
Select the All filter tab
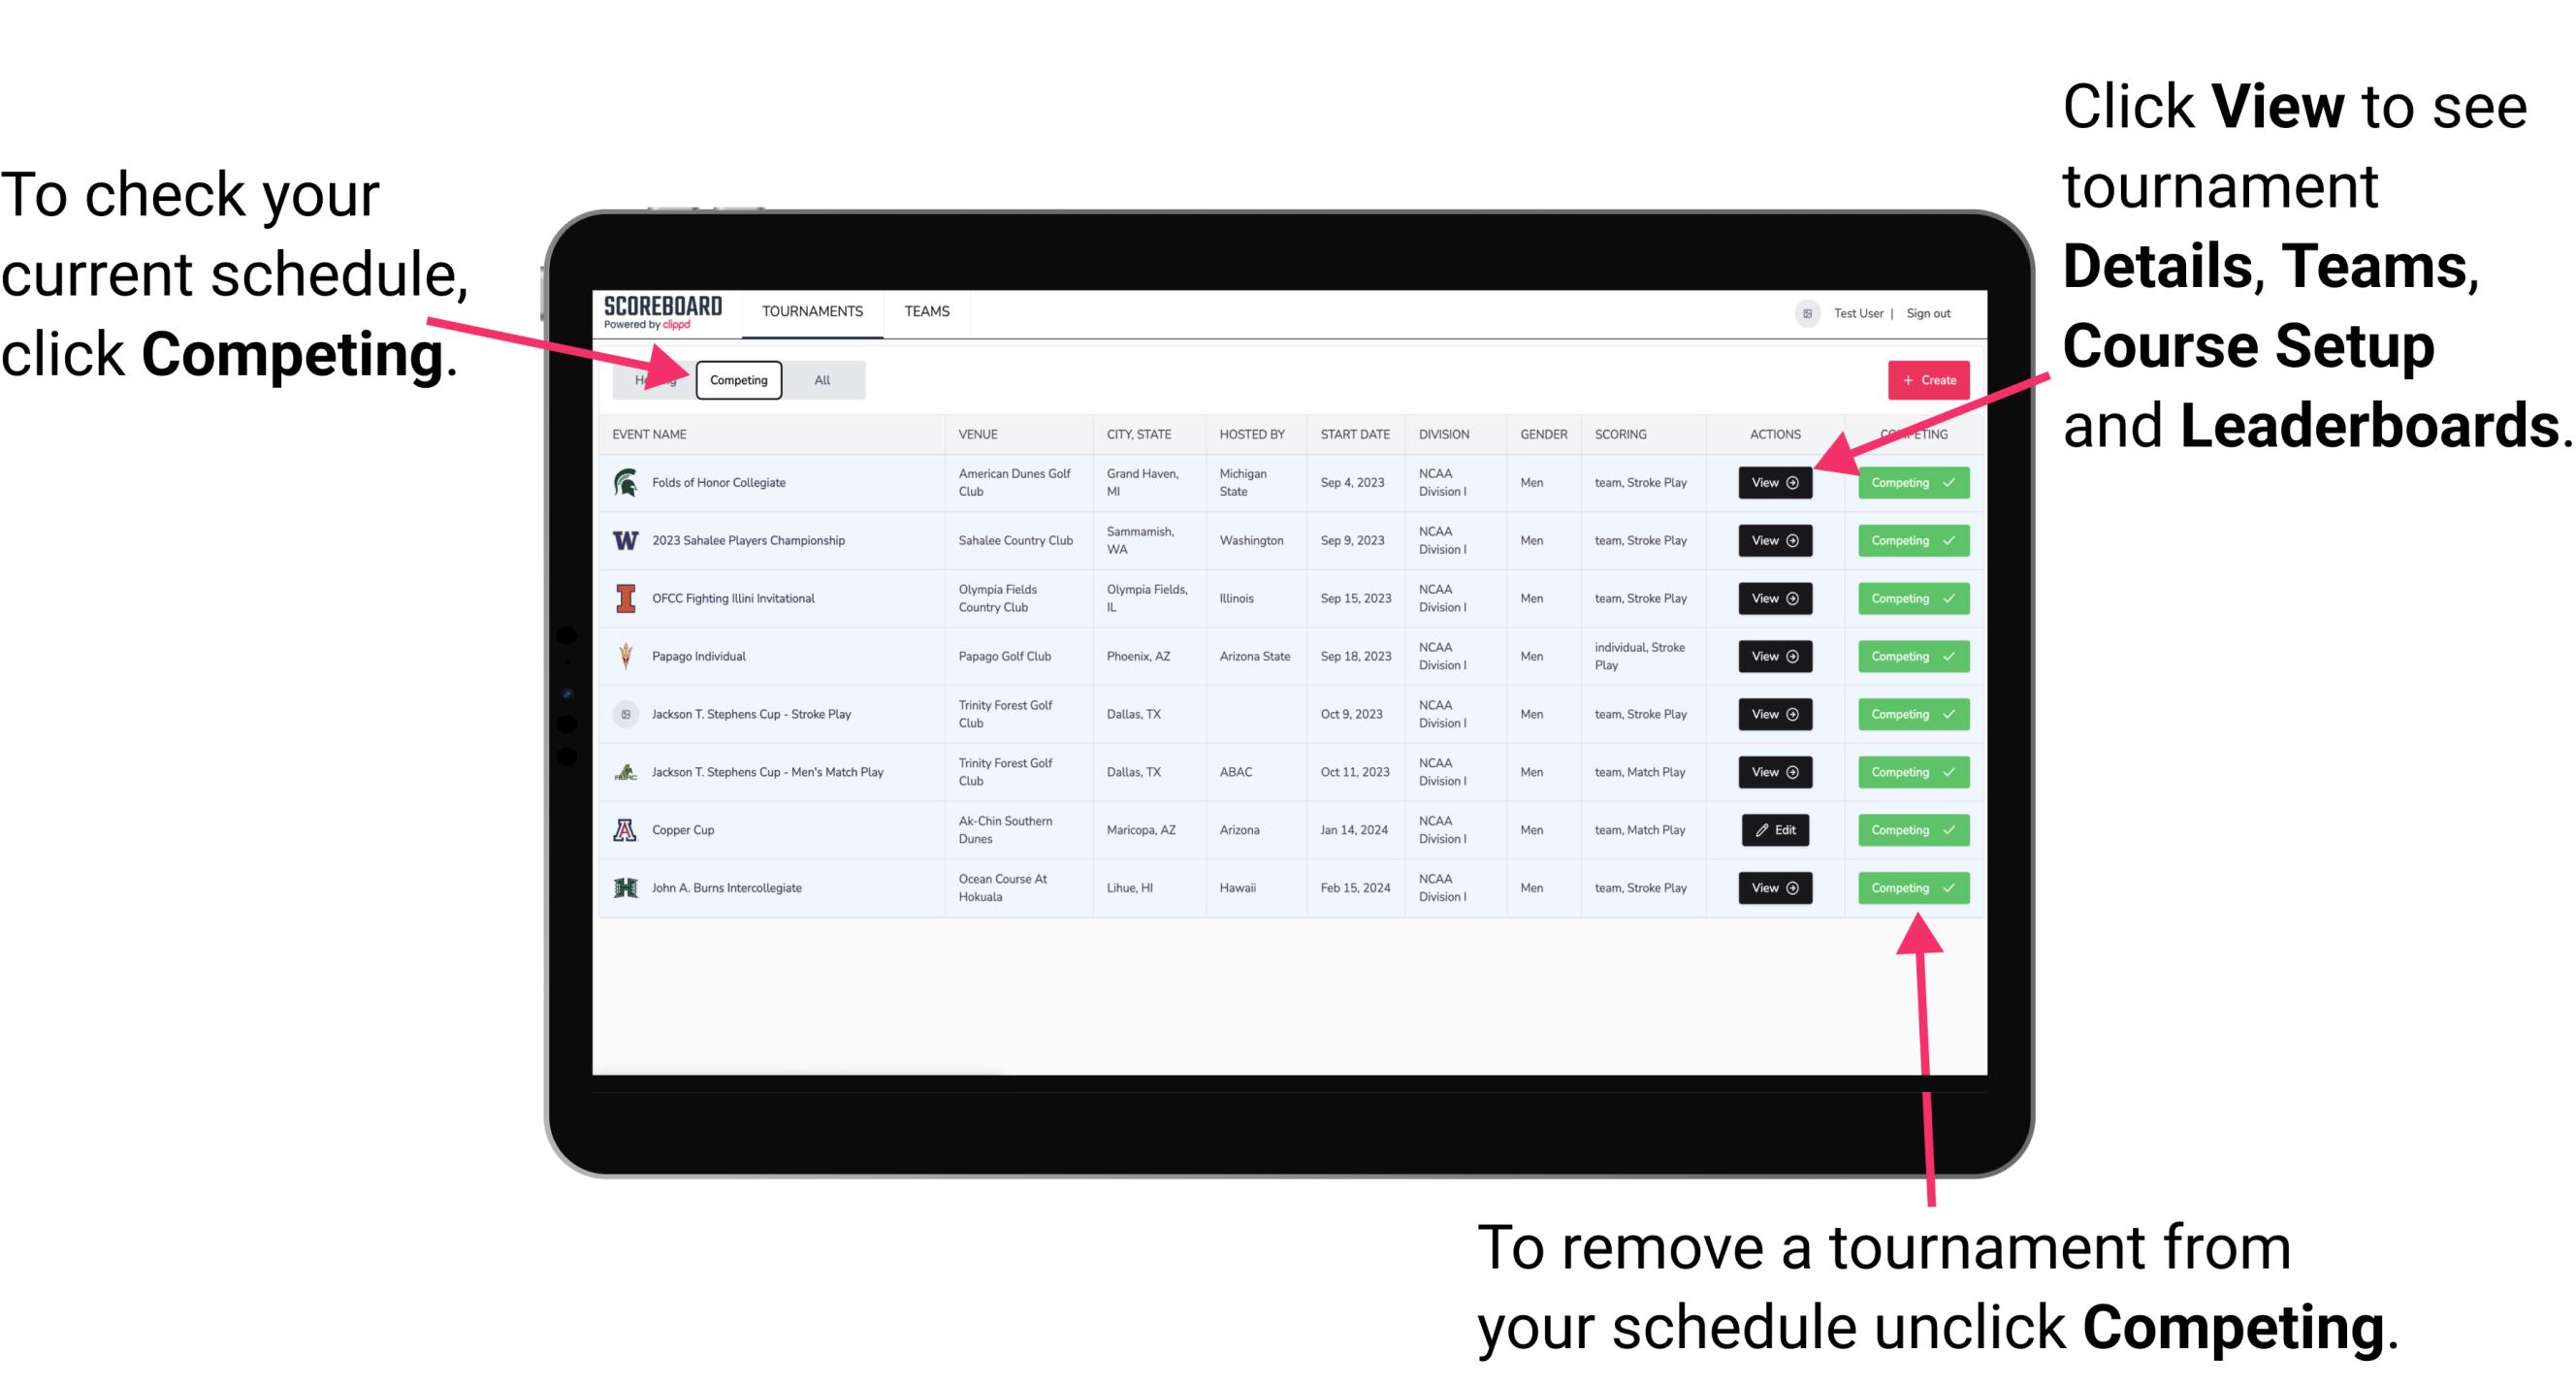(822, 379)
